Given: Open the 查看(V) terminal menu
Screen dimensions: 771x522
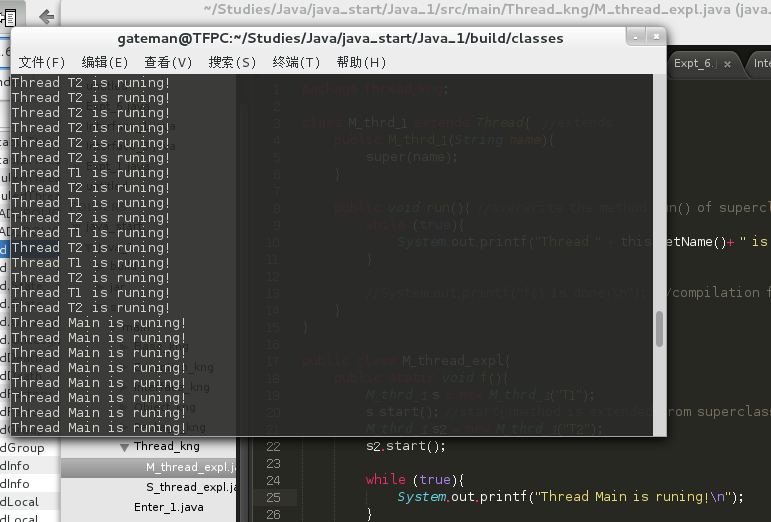Looking at the screenshot, I should click(168, 62).
